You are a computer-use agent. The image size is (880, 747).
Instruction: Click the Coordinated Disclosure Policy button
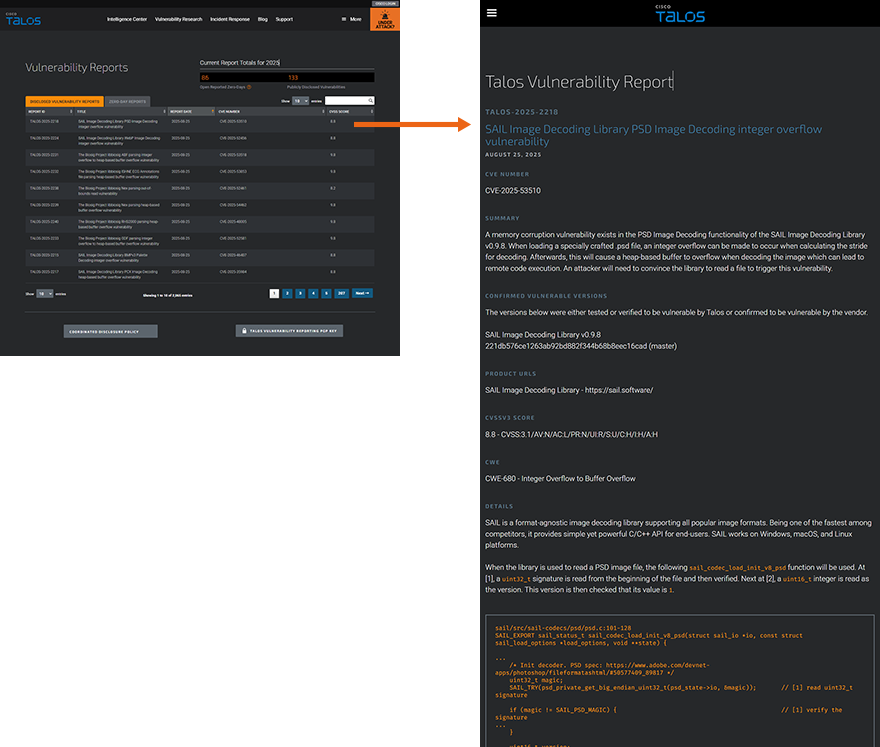tap(110, 331)
